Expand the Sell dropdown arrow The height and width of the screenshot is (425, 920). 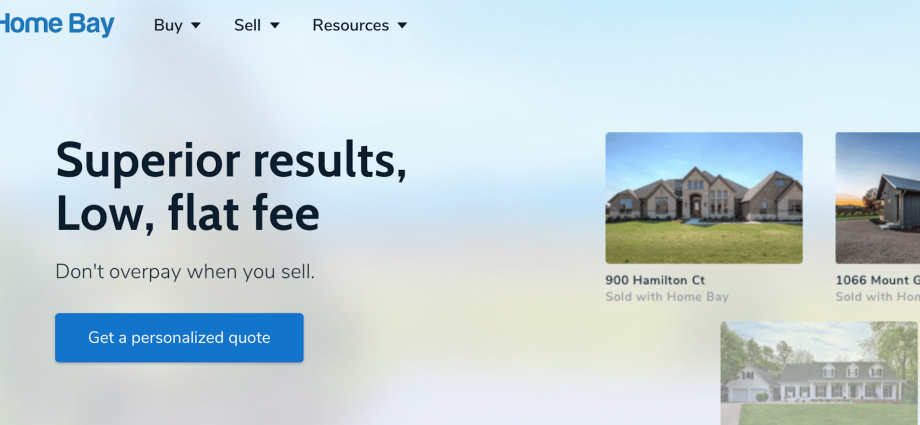(x=275, y=25)
